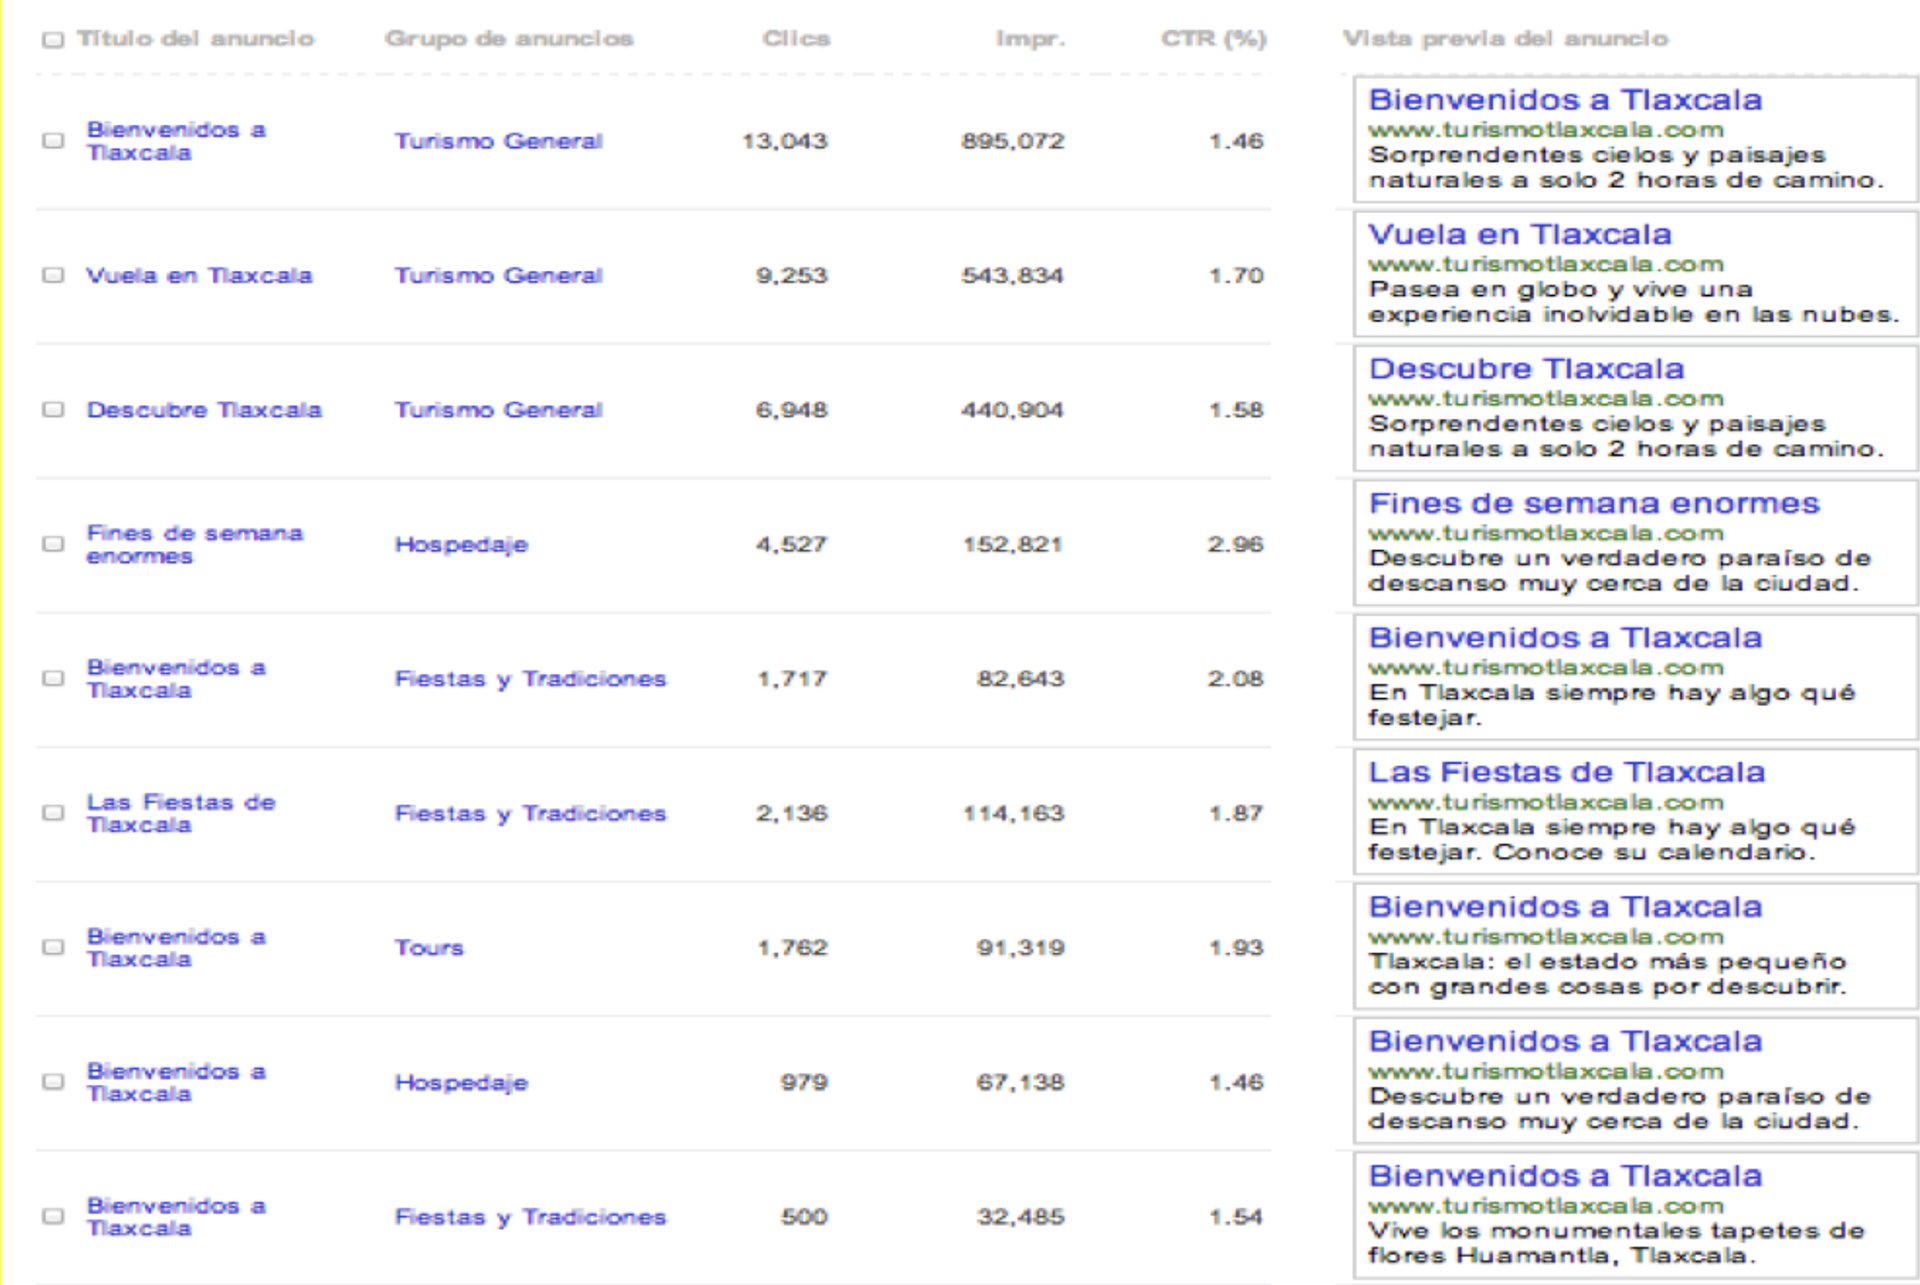Image resolution: width=1920 pixels, height=1285 pixels.
Task: Tick the Las Fiestas de Tlaxcala checkbox
Action: click(x=53, y=813)
